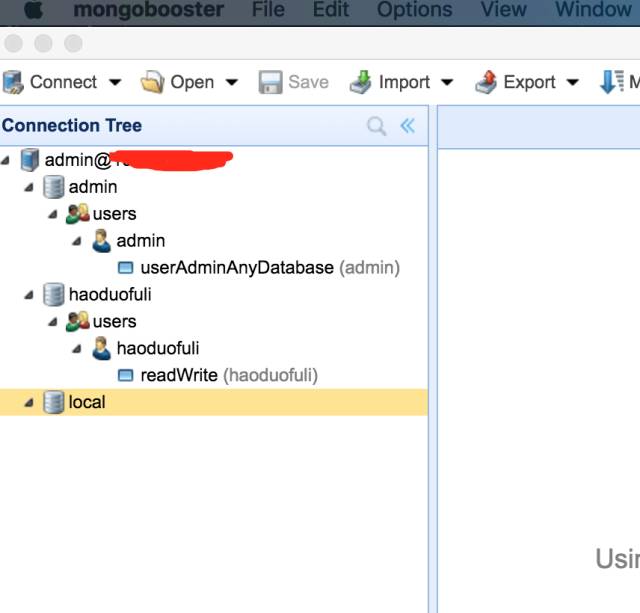The image size is (640, 613).
Task: Open the Export dropdown arrow
Action: tap(573, 82)
